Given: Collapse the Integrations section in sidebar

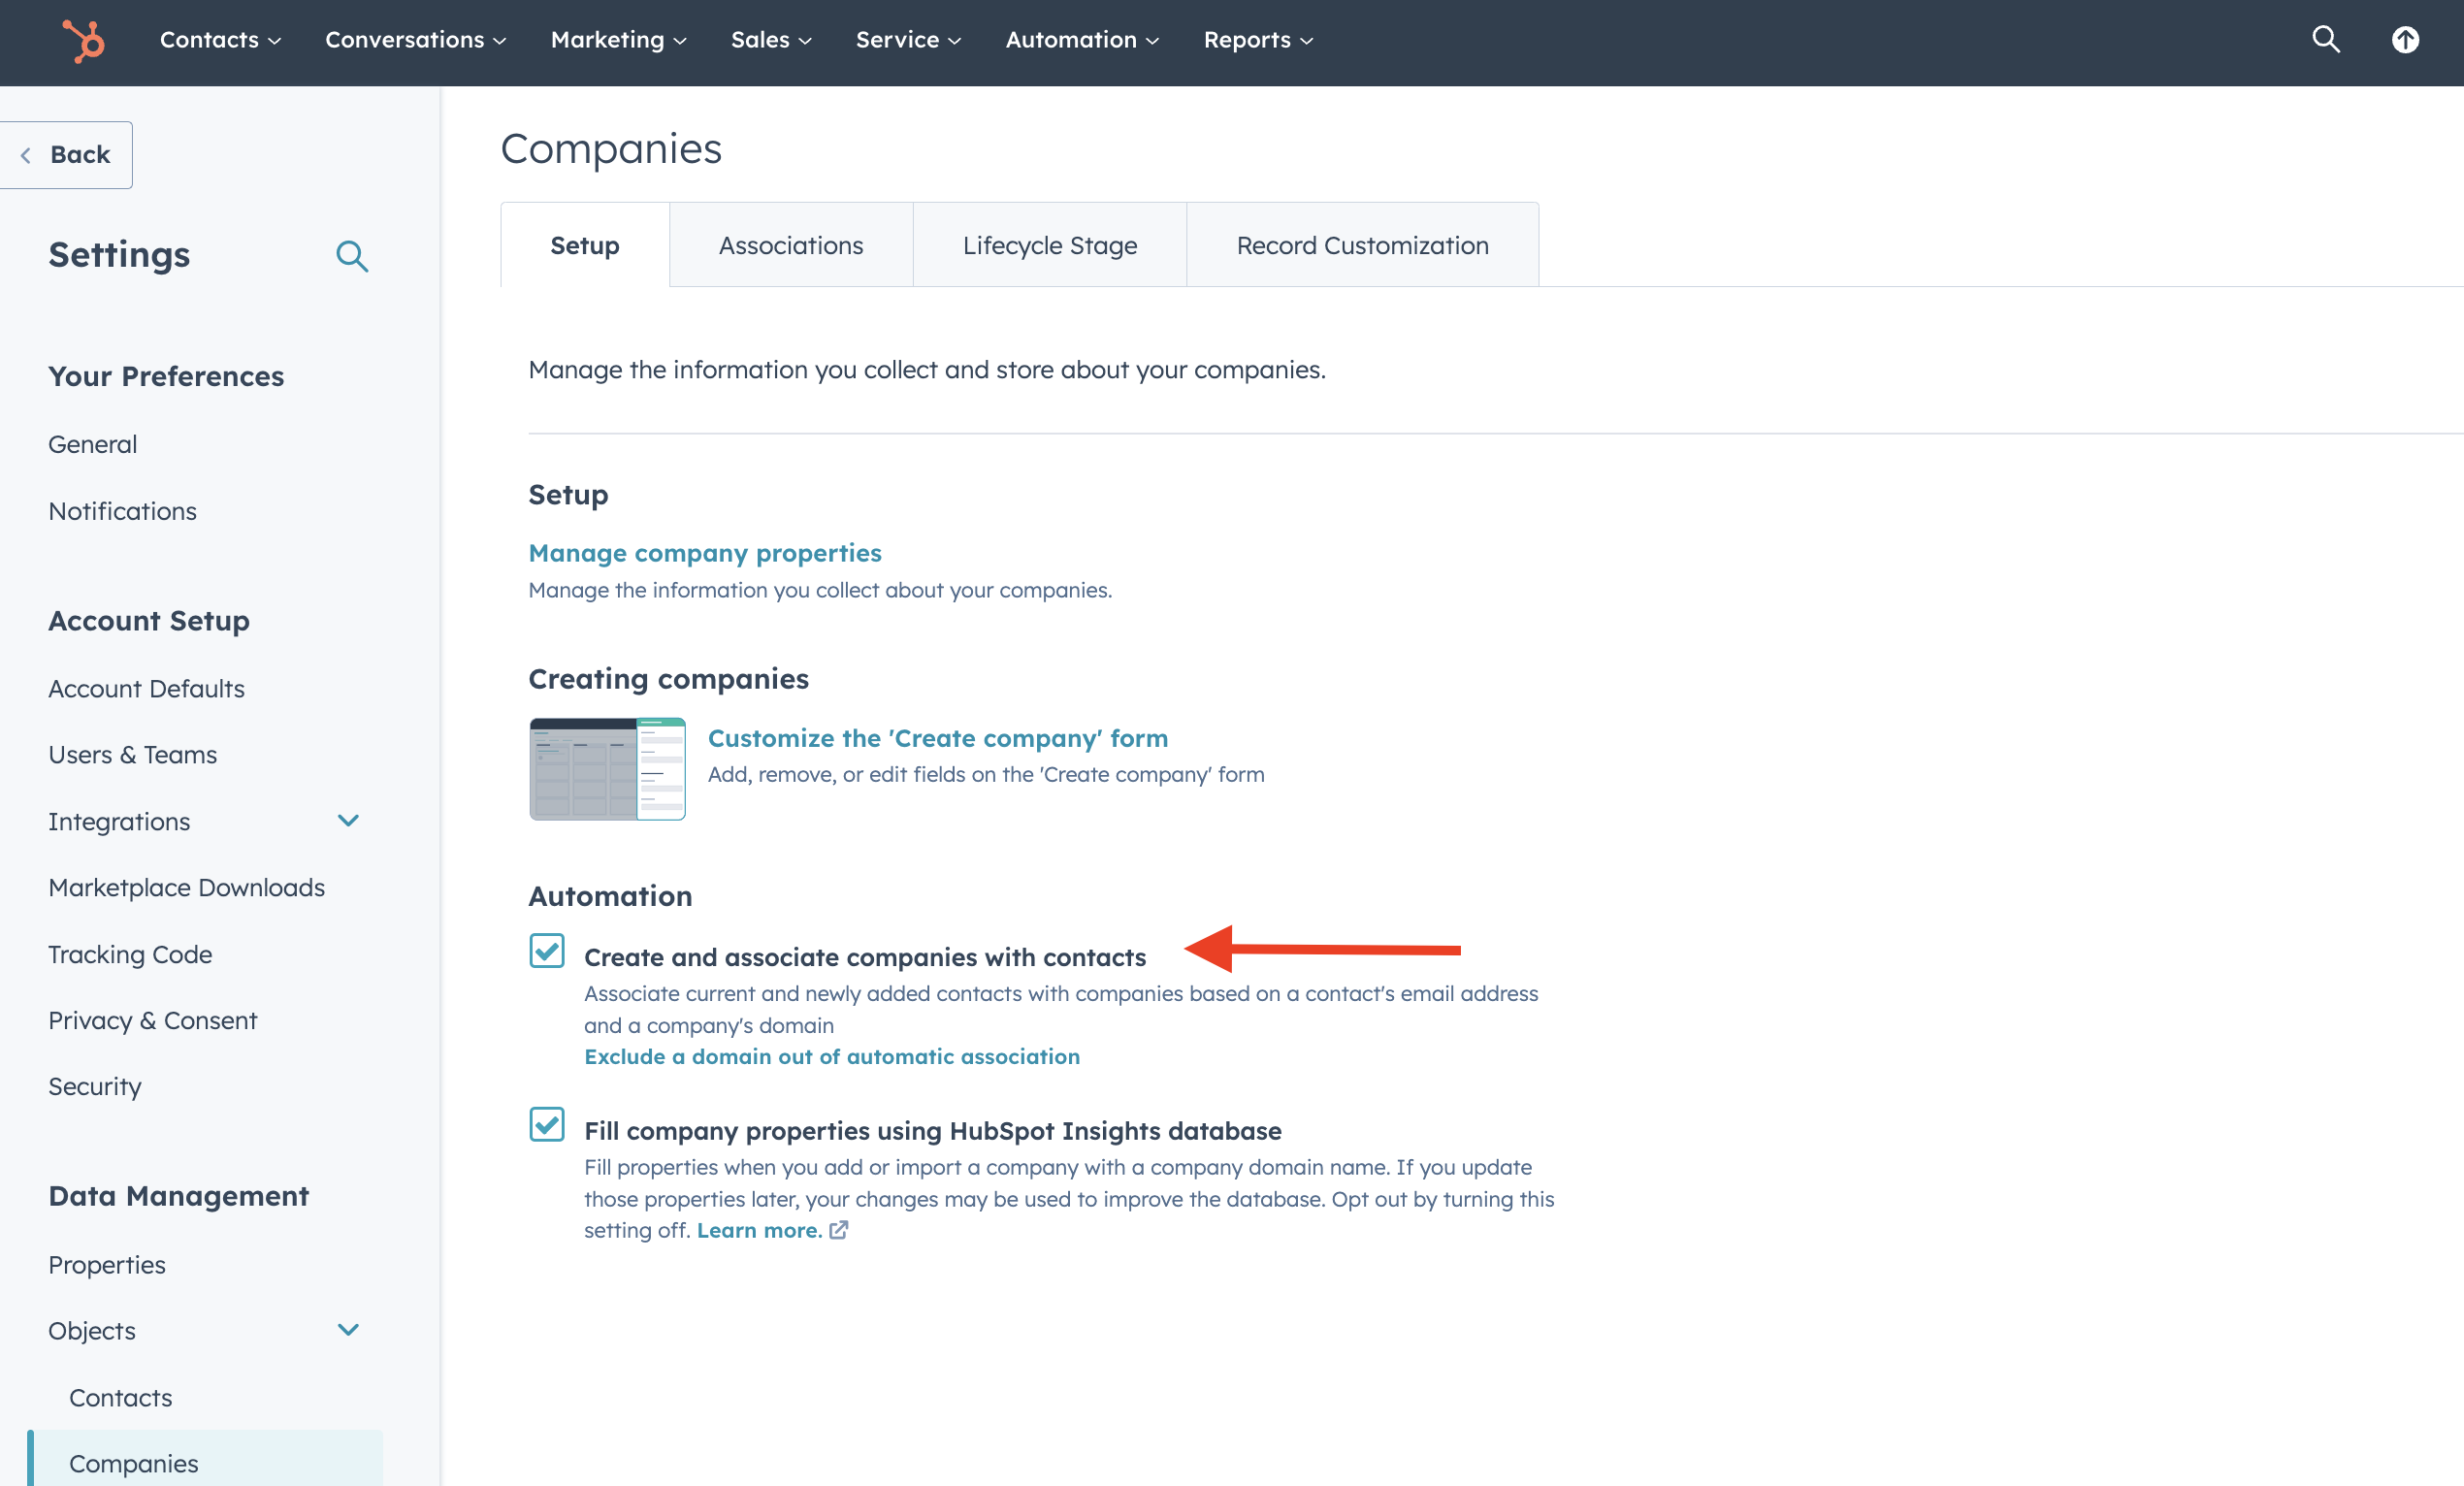Looking at the screenshot, I should (x=348, y=820).
